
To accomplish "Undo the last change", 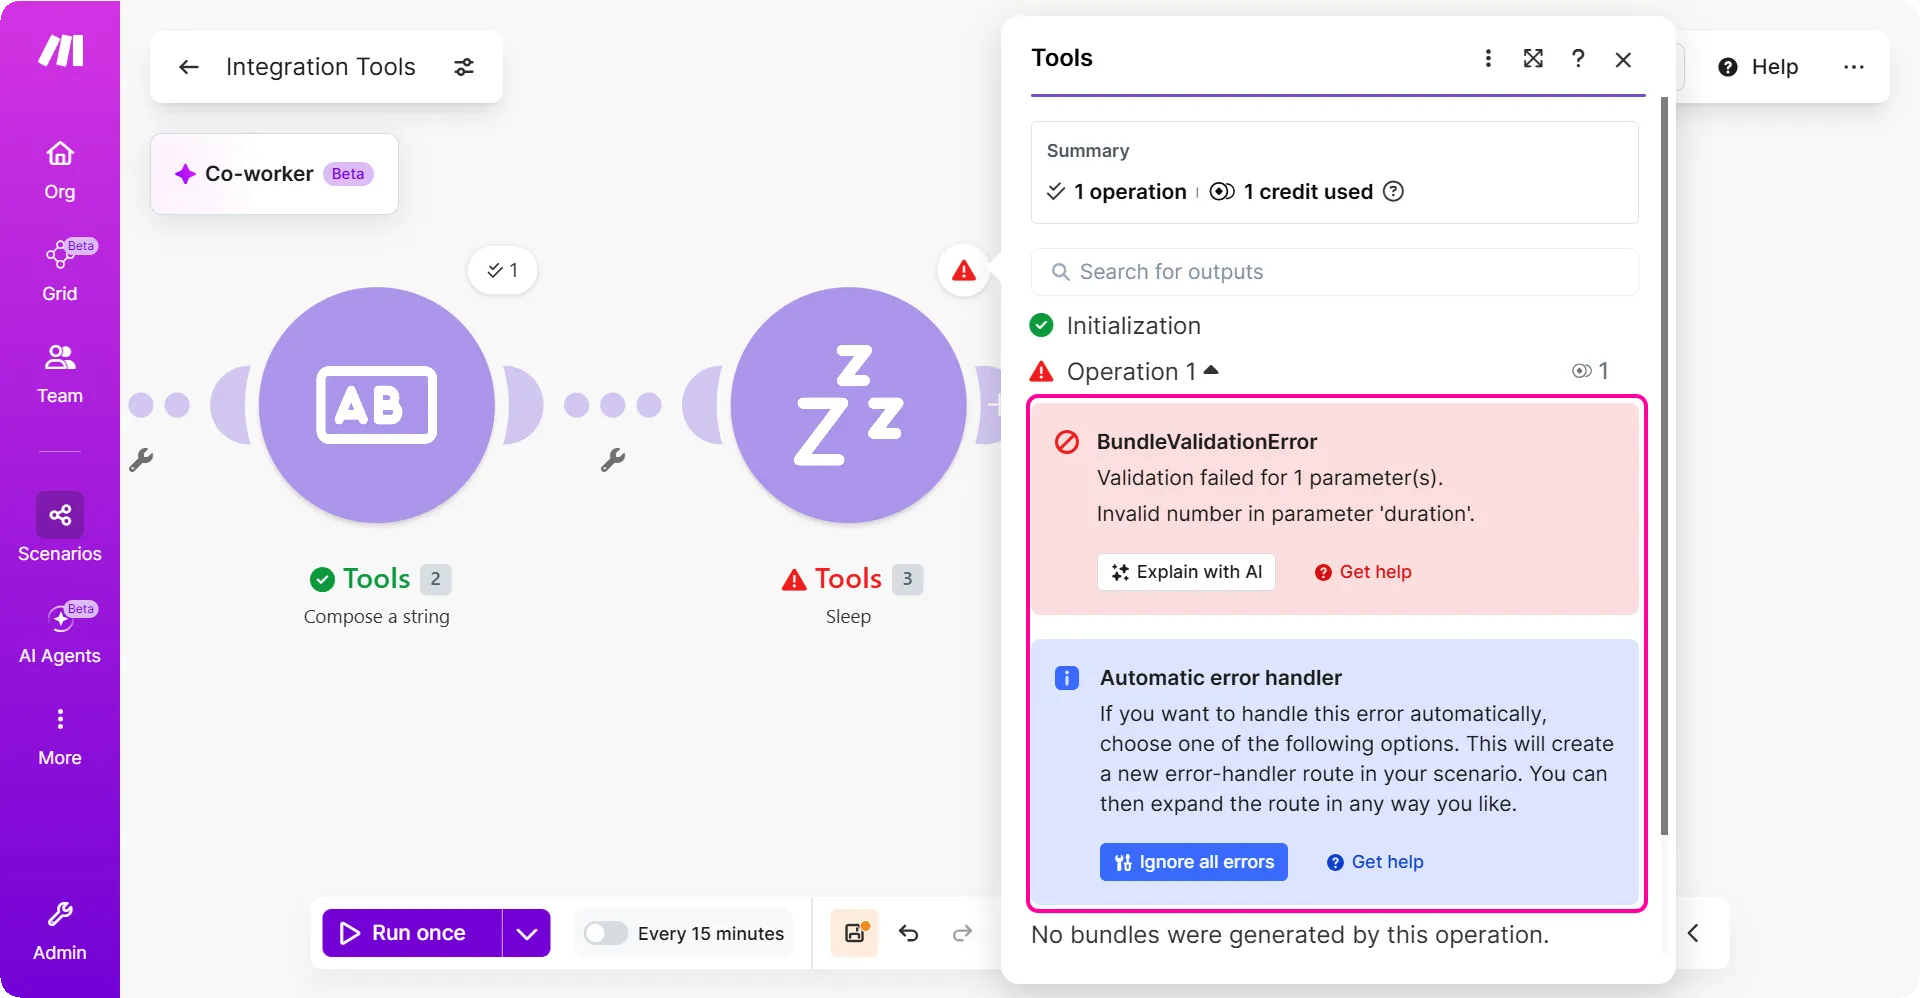I will coord(908,933).
